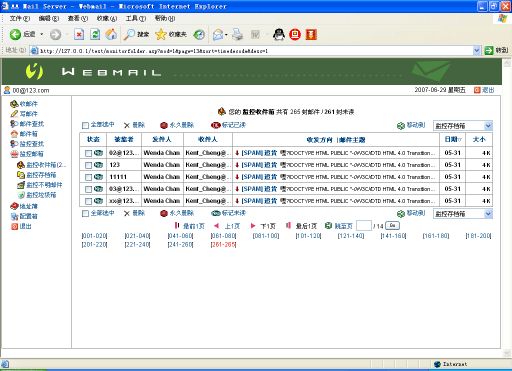Click pagination Go button
512x371 pixels.
[392, 226]
